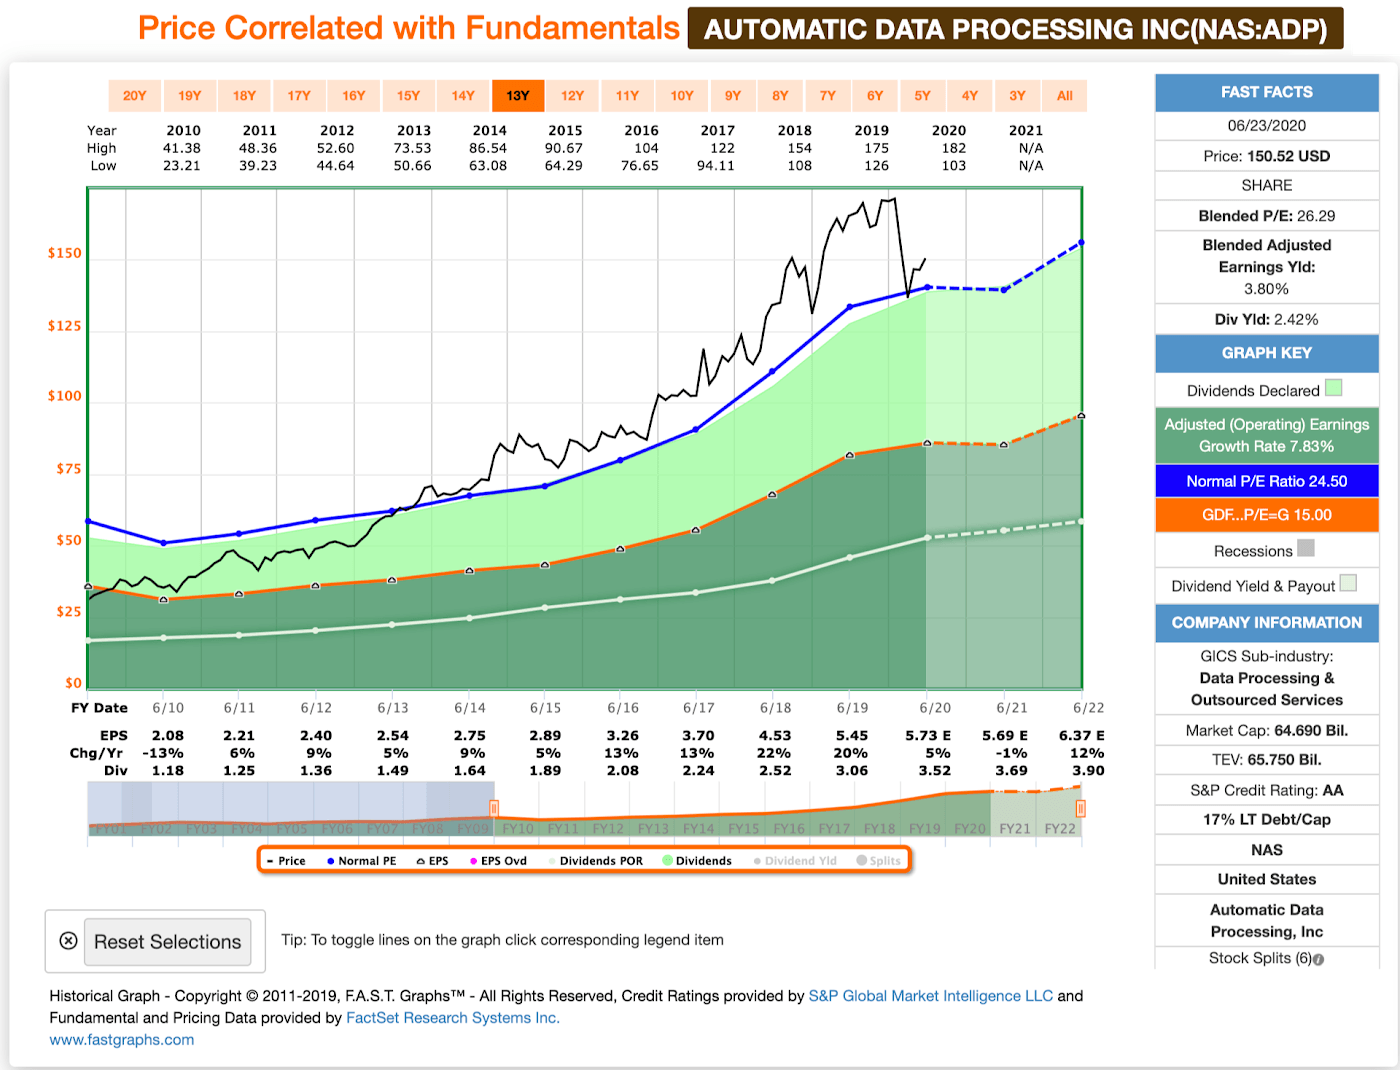The width and height of the screenshot is (1400, 1070).
Task: Click the 17% LT Debt/Cap text
Action: 1267,820
